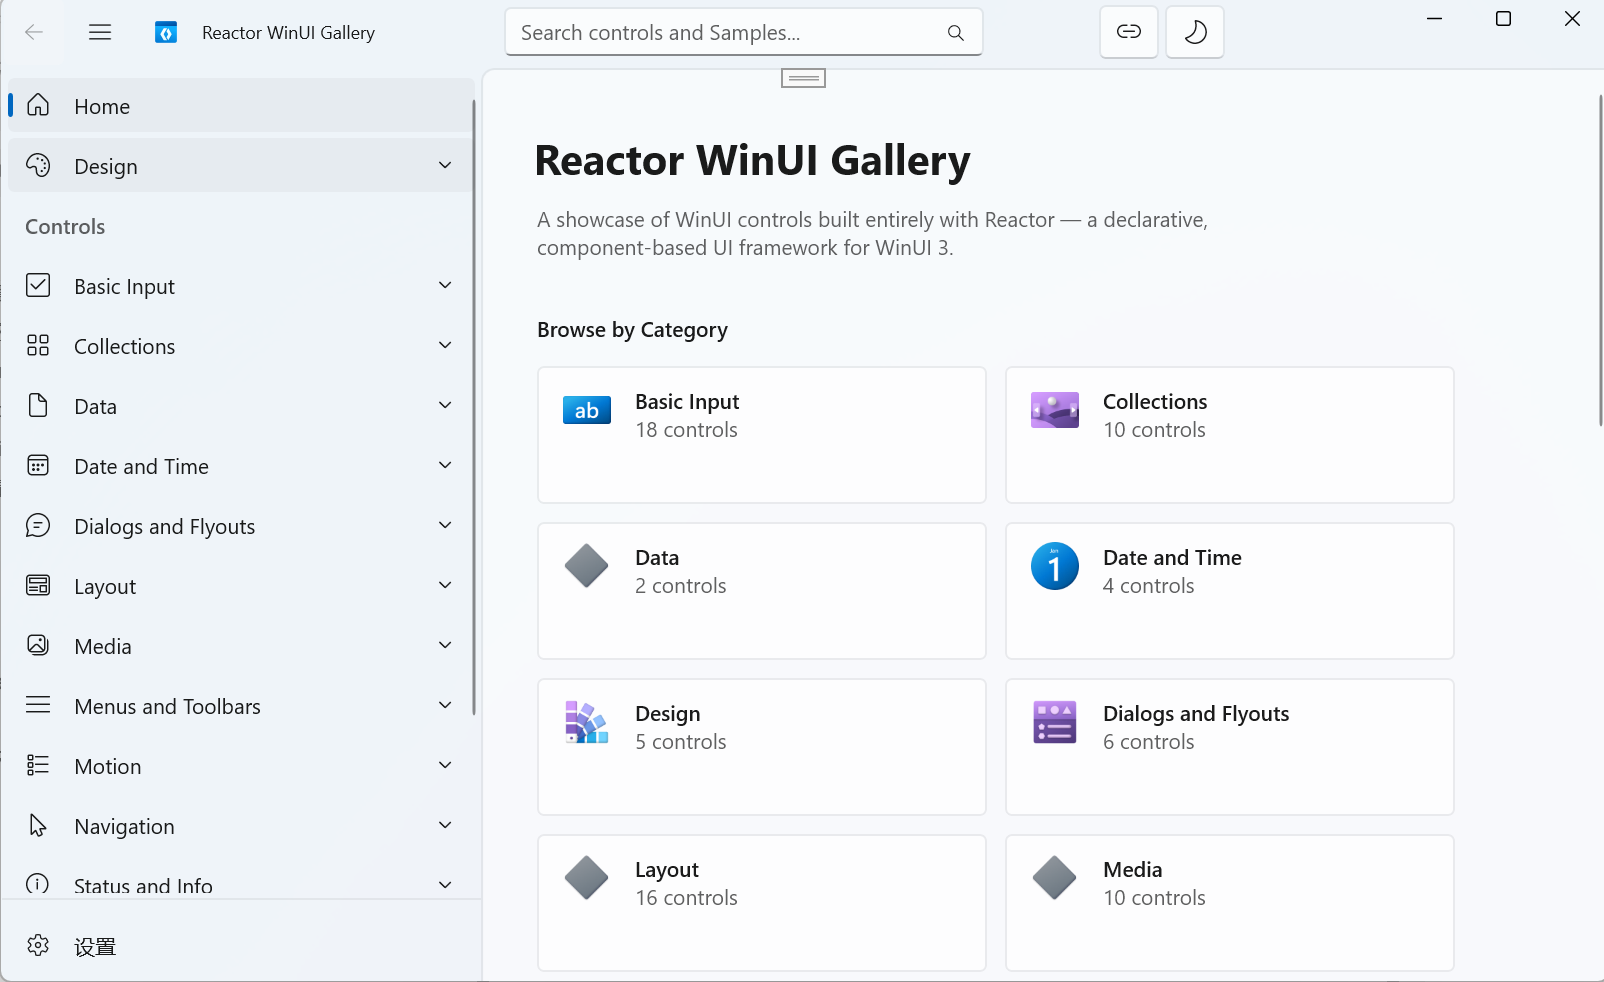Click the Design palette icon in sidebar
The image size is (1604, 982).
38,165
